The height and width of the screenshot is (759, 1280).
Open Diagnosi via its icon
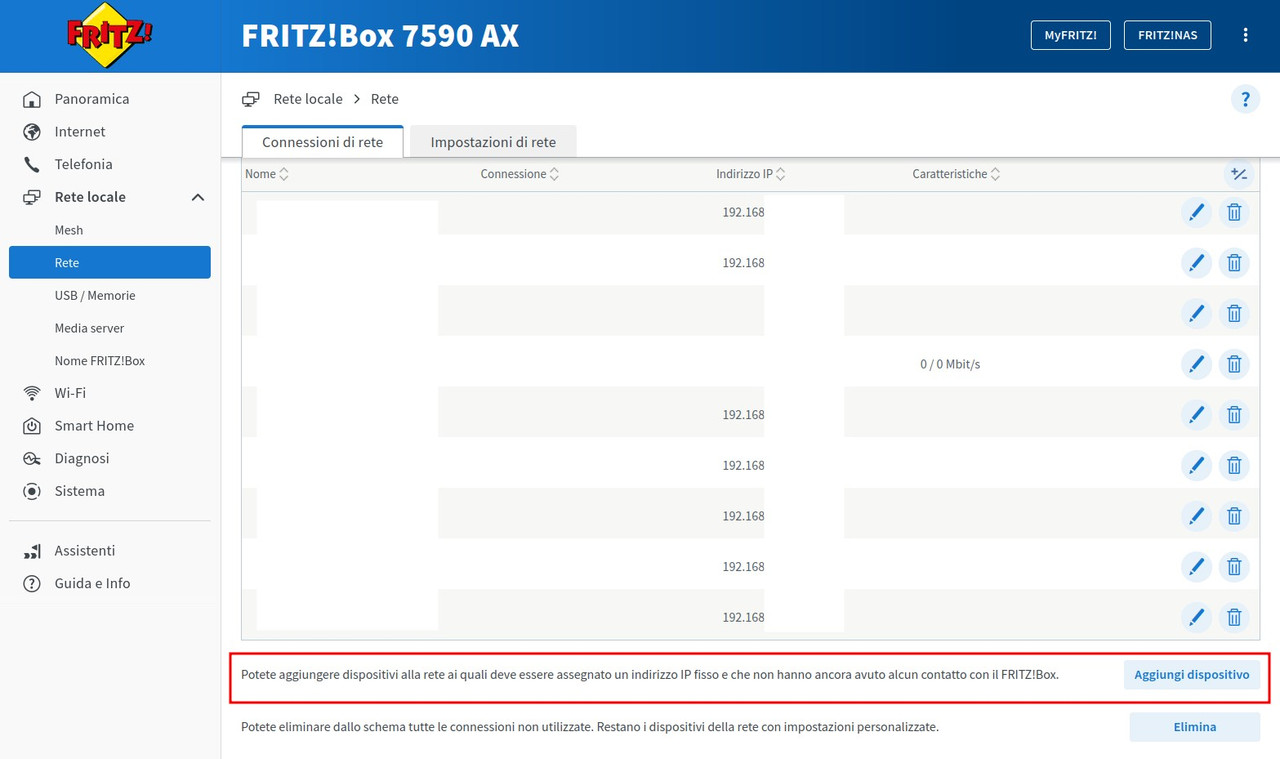coord(32,458)
